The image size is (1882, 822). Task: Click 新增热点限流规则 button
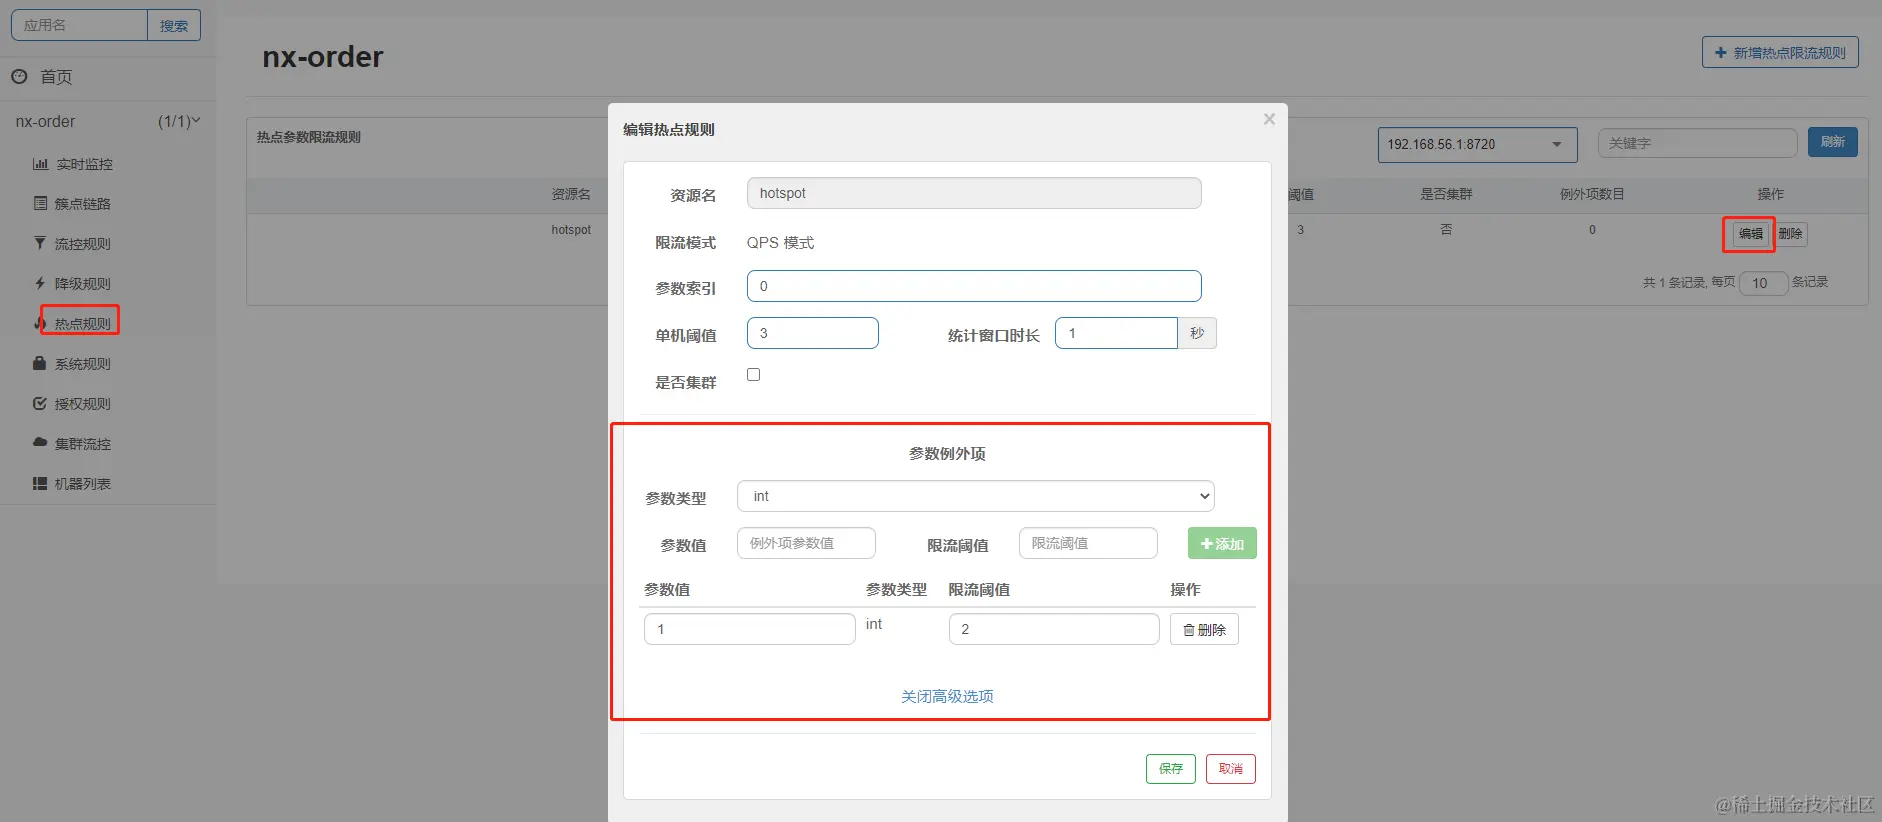click(x=1780, y=52)
